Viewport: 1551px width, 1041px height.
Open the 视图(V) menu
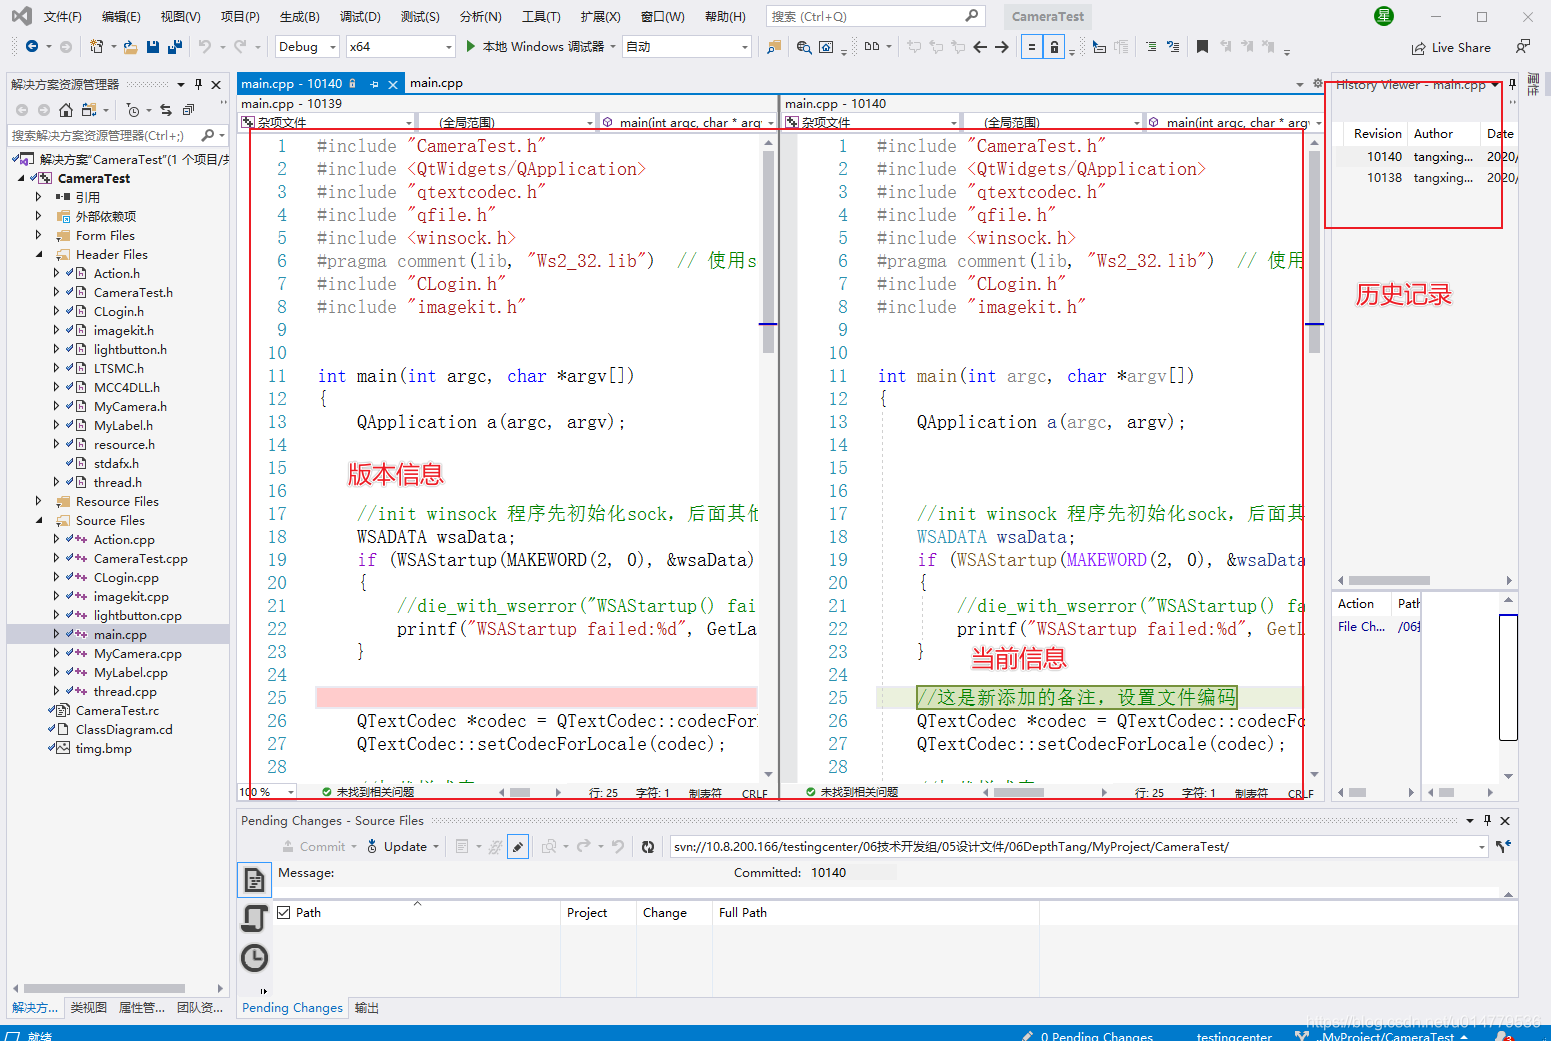click(x=178, y=15)
